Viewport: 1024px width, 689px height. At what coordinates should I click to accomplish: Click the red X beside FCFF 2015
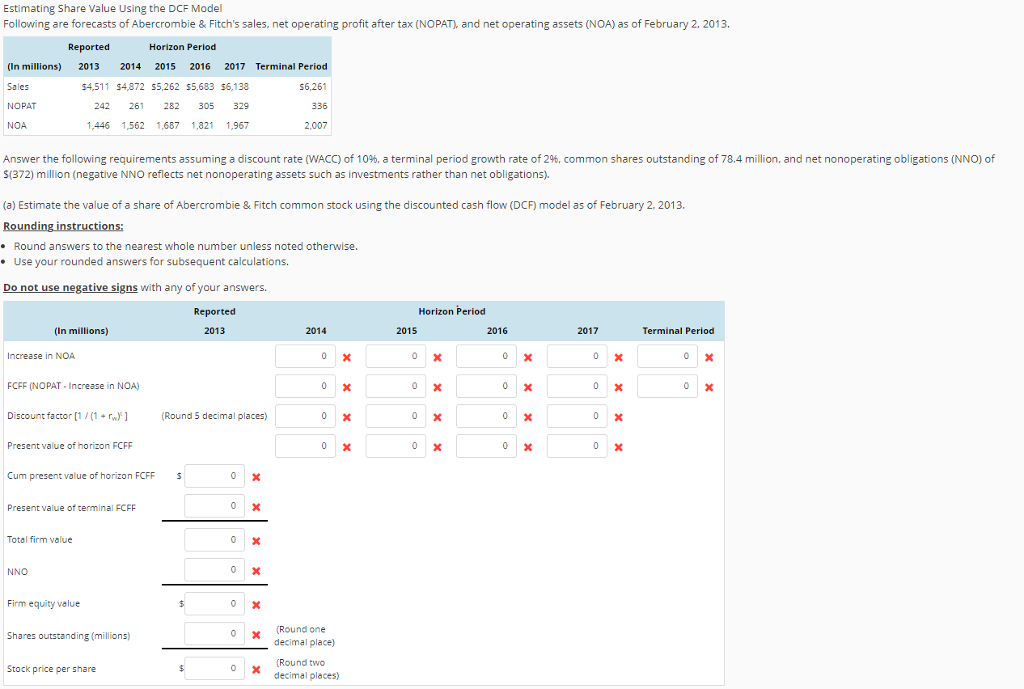tap(436, 385)
